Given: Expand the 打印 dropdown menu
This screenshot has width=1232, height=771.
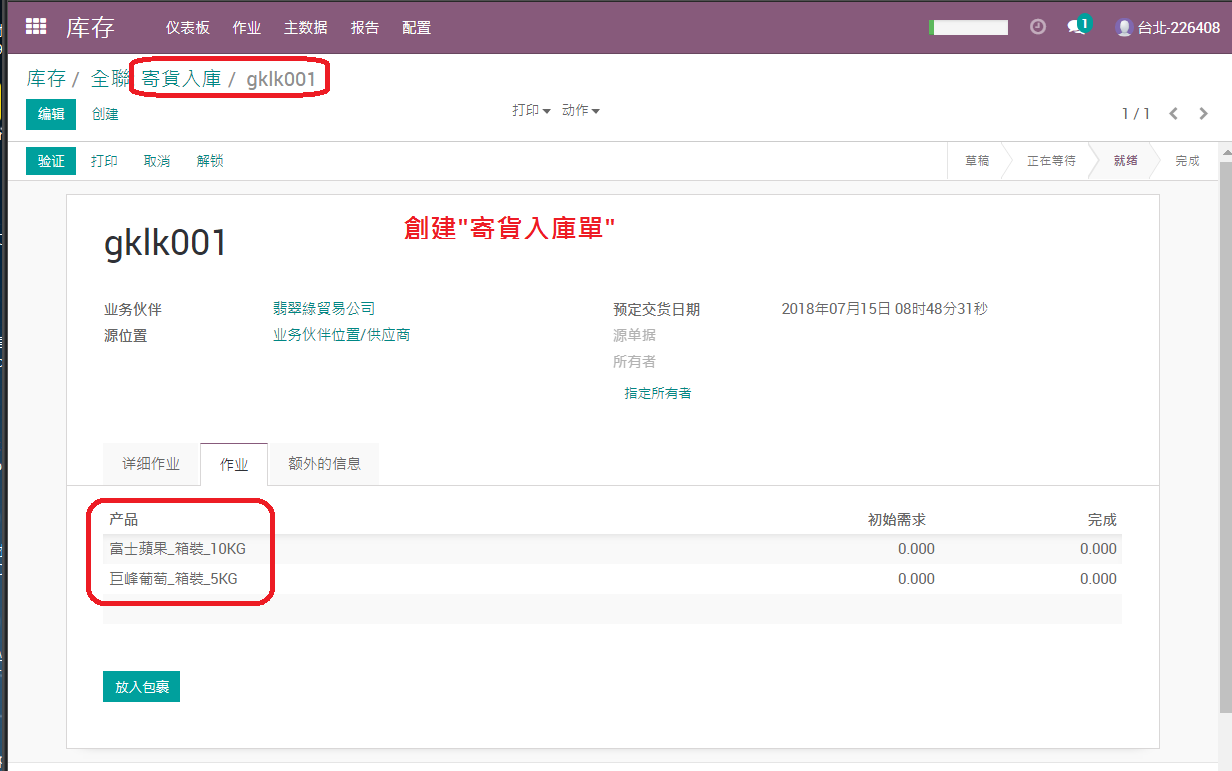Looking at the screenshot, I should [532, 111].
